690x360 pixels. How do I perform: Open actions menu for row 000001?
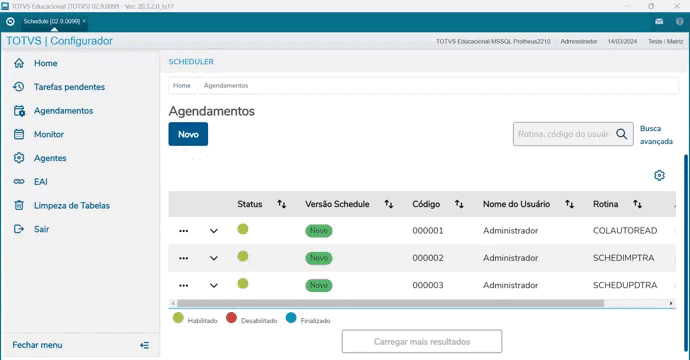coord(184,231)
